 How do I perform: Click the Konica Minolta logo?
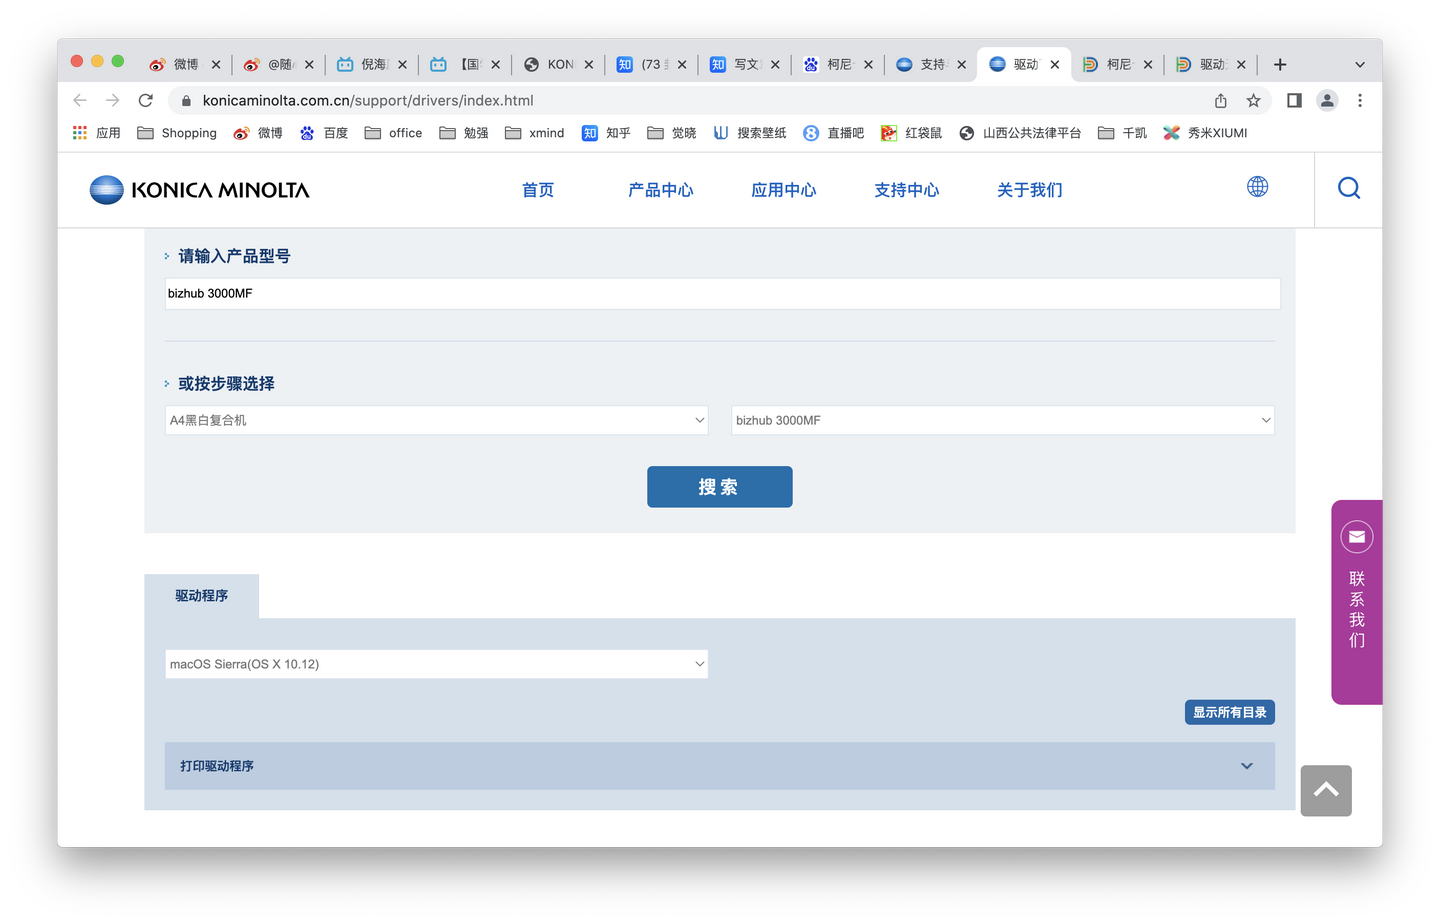click(x=198, y=189)
